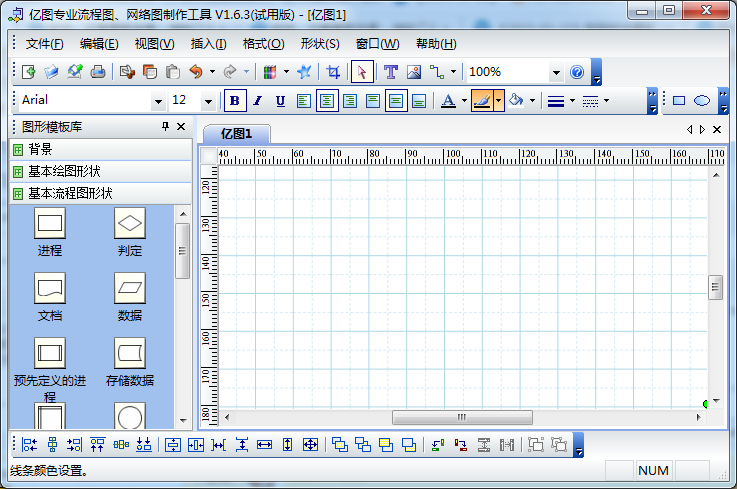
Task: Open the 100% zoom level dropdown
Action: point(556,72)
